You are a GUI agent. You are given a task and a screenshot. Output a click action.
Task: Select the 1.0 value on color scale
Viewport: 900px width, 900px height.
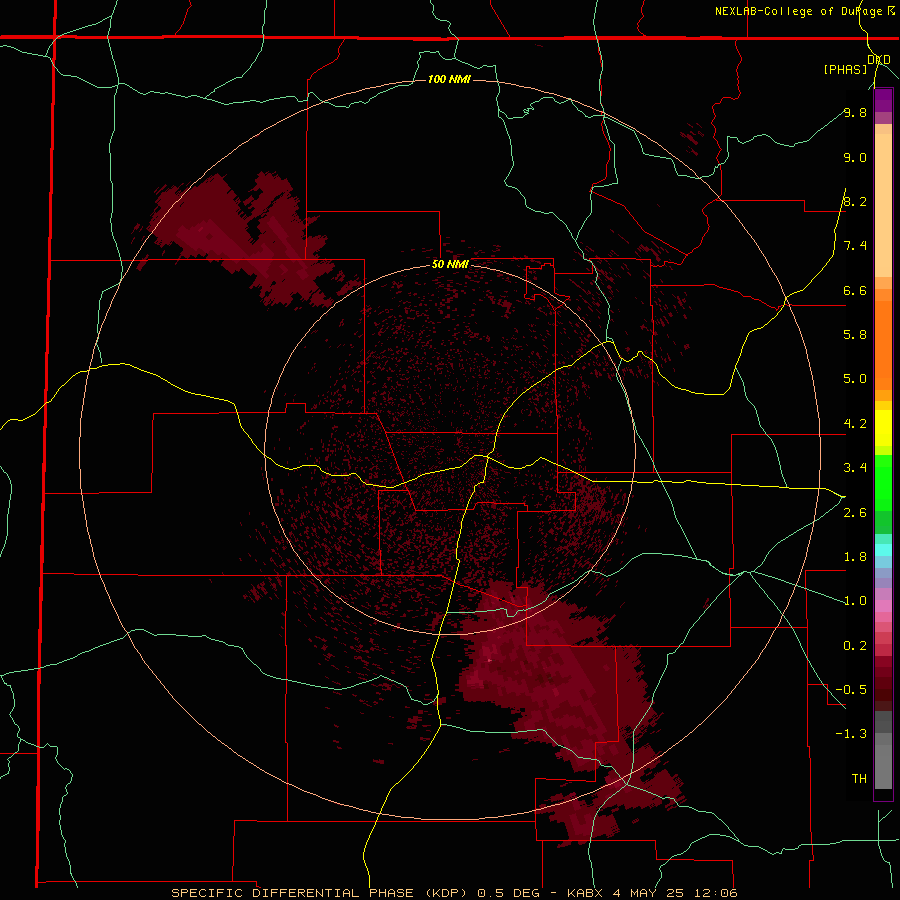click(x=855, y=601)
